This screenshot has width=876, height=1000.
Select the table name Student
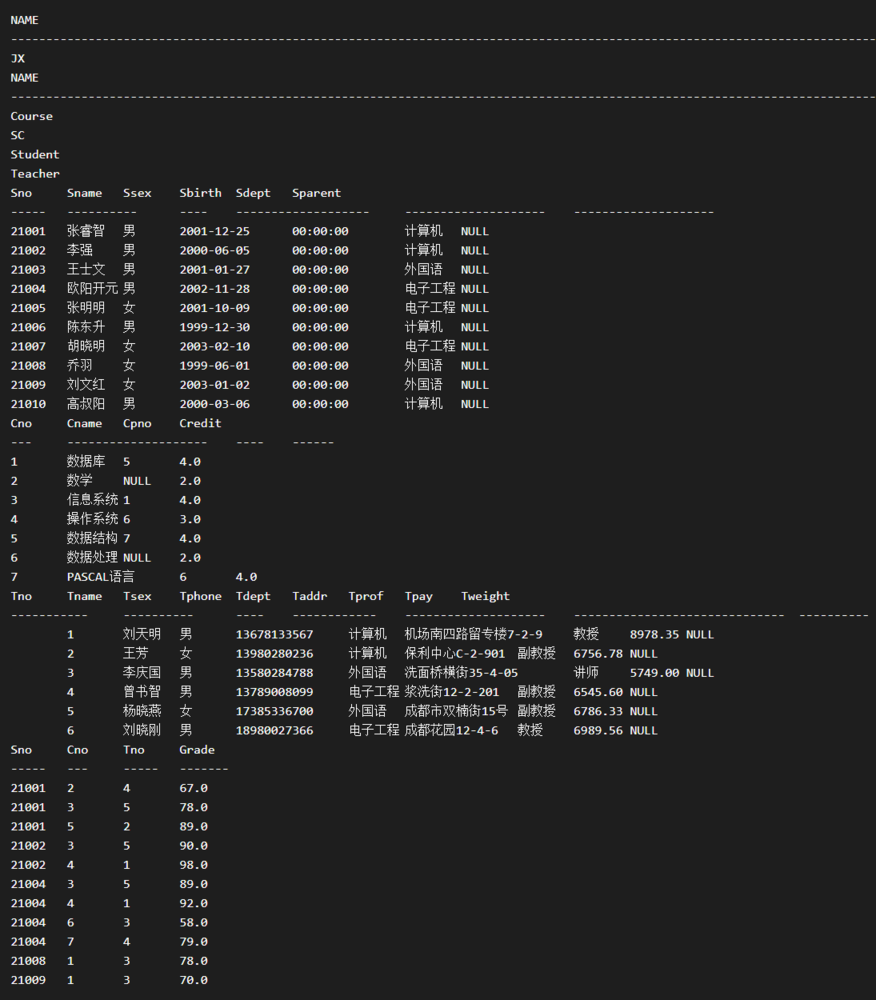35,154
